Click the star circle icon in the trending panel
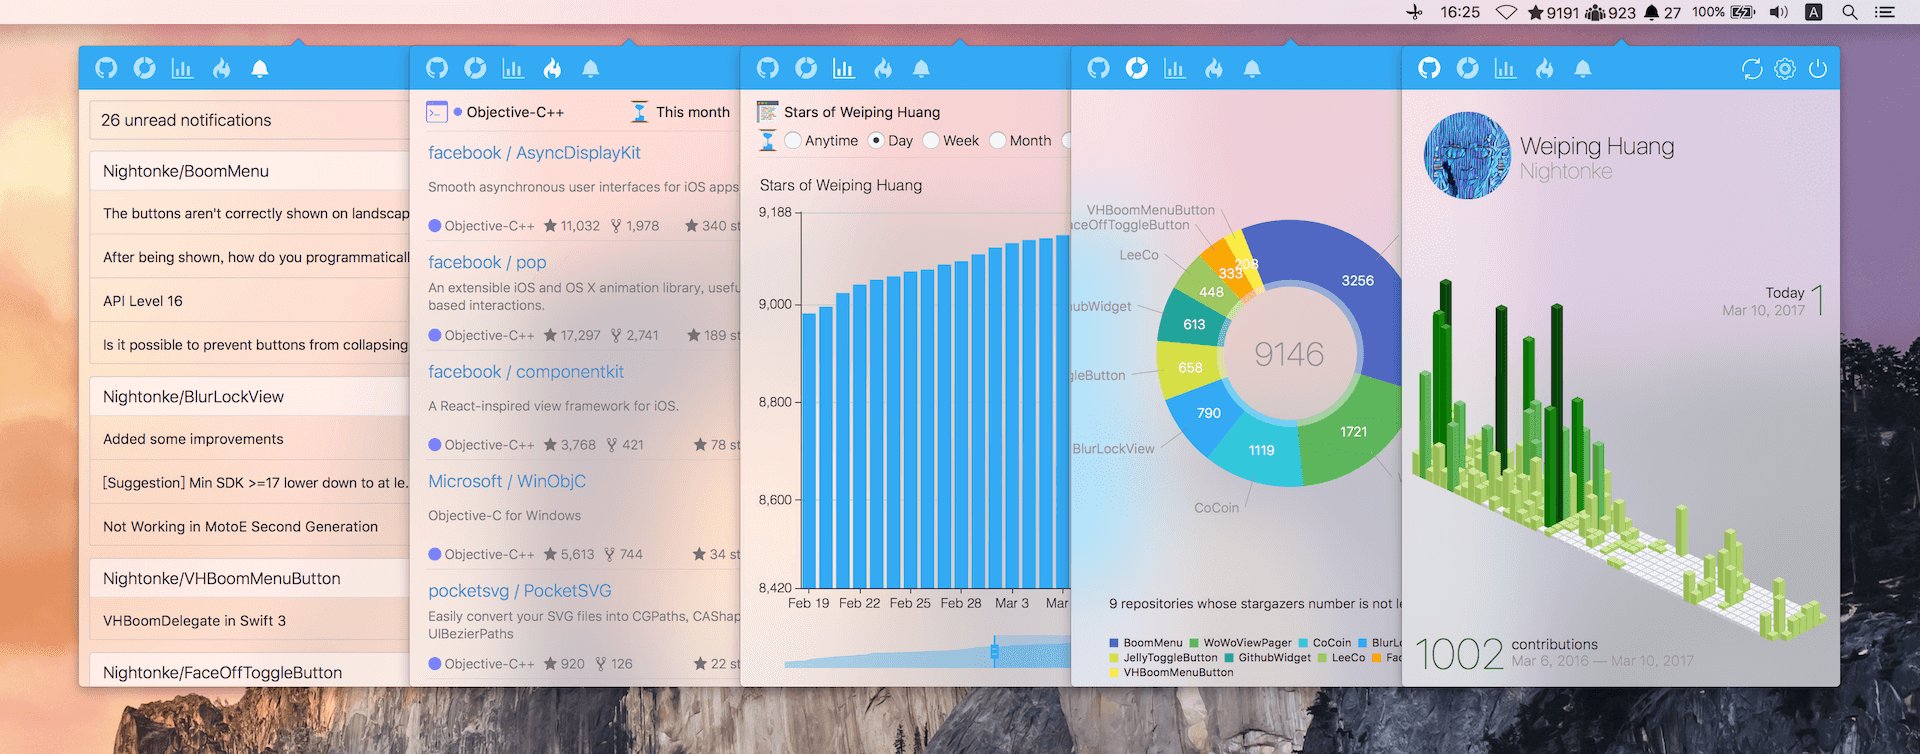Viewport: 1920px width, 754px height. (x=476, y=68)
